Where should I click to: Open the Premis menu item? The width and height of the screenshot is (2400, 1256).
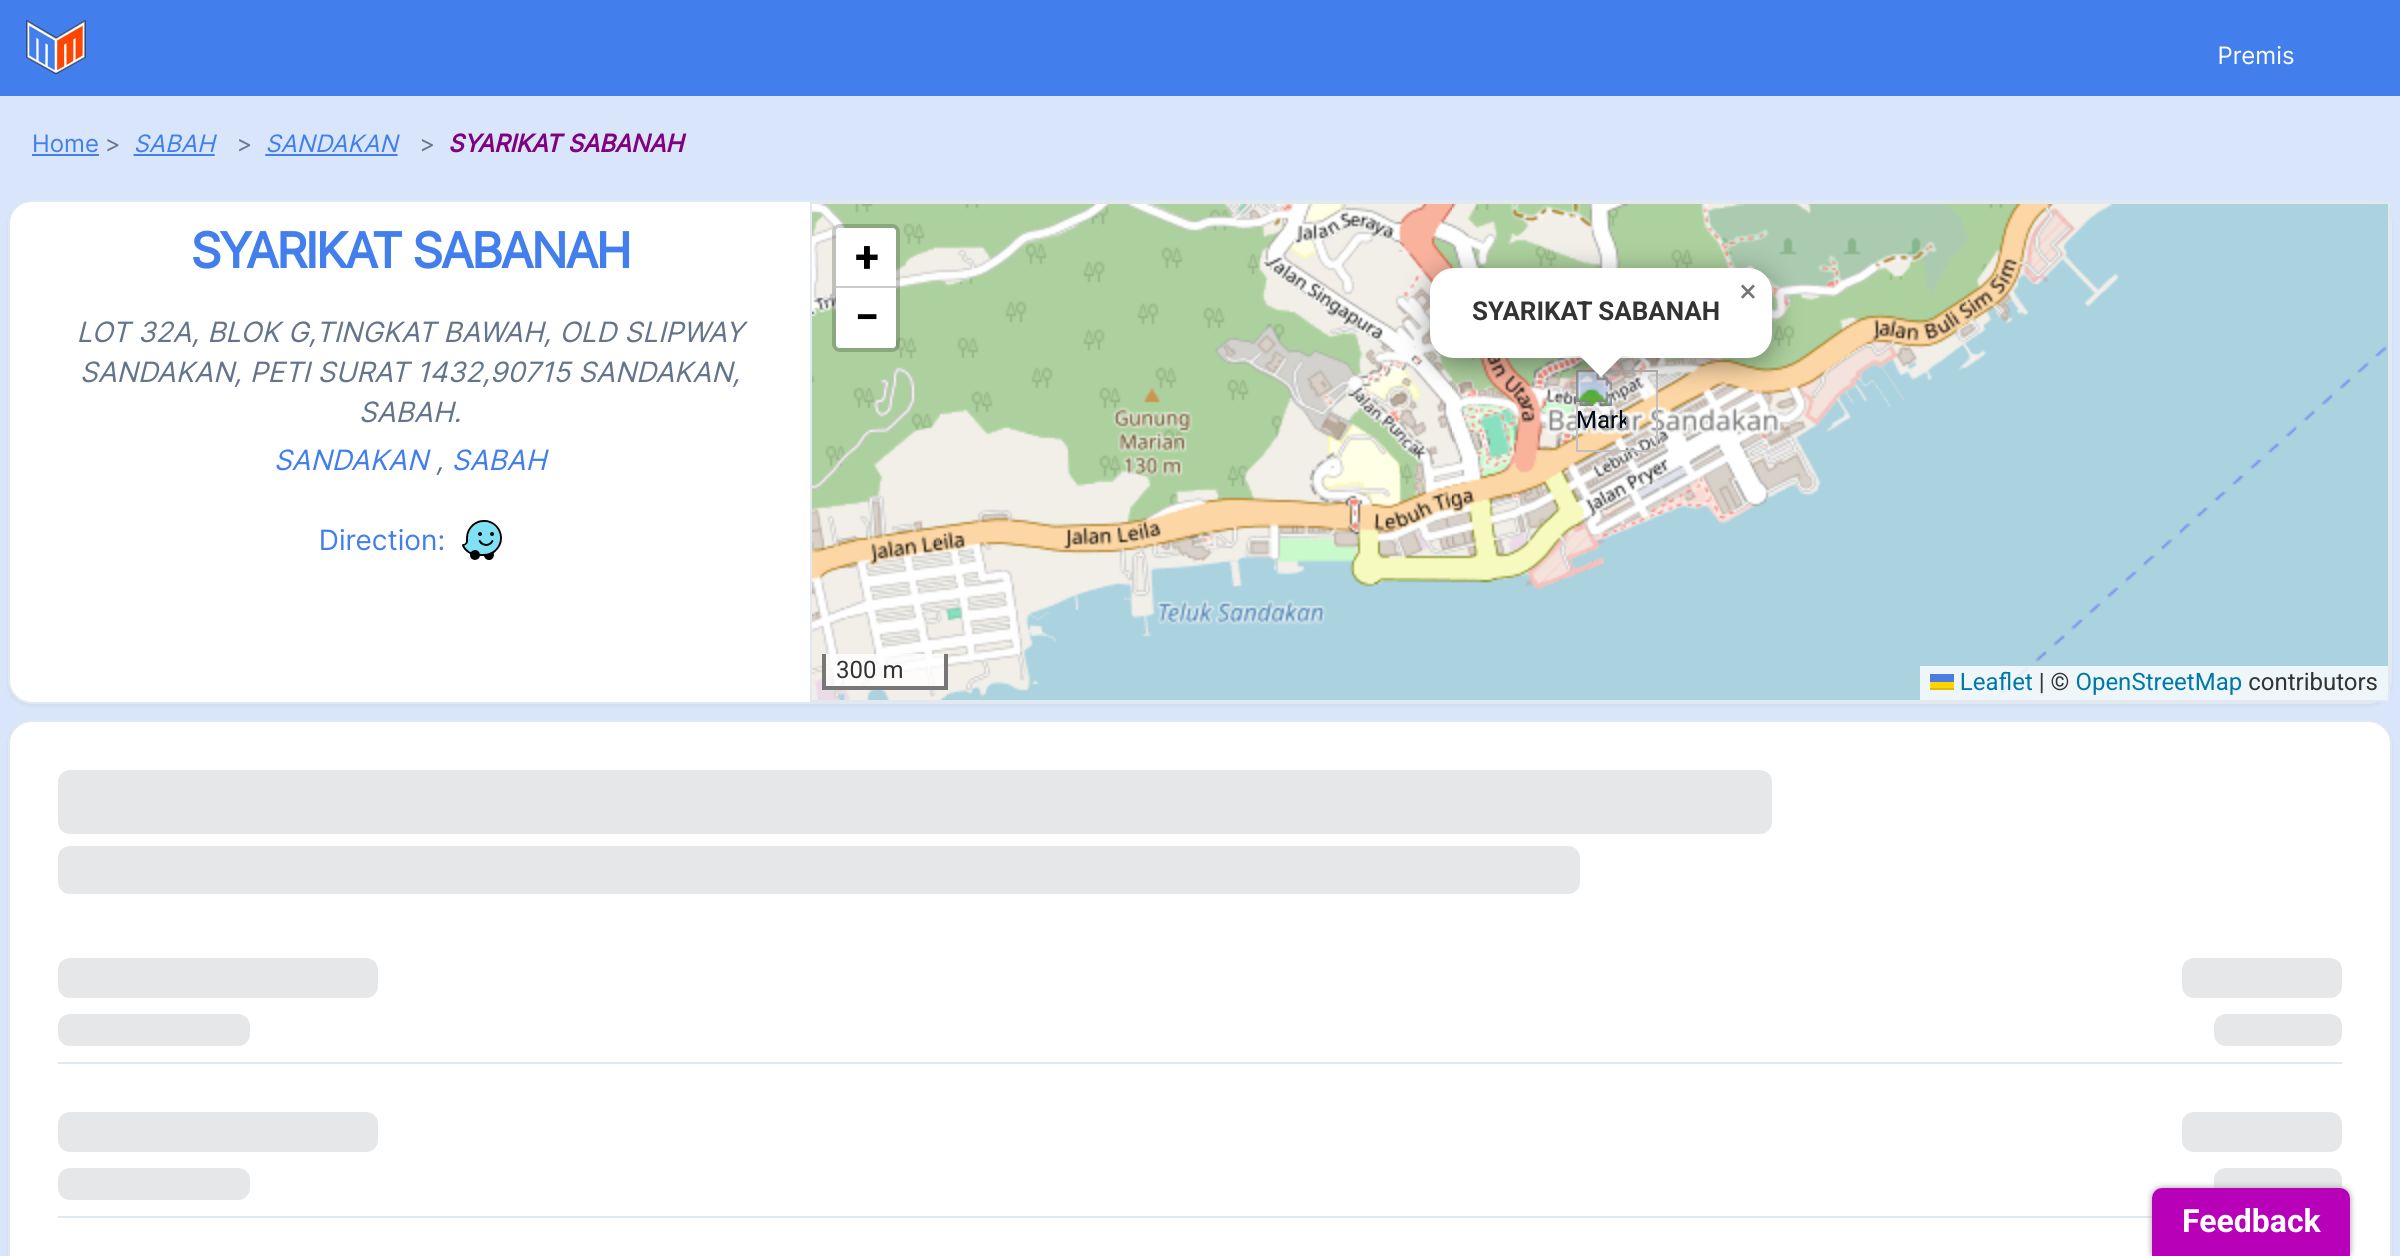click(2255, 56)
